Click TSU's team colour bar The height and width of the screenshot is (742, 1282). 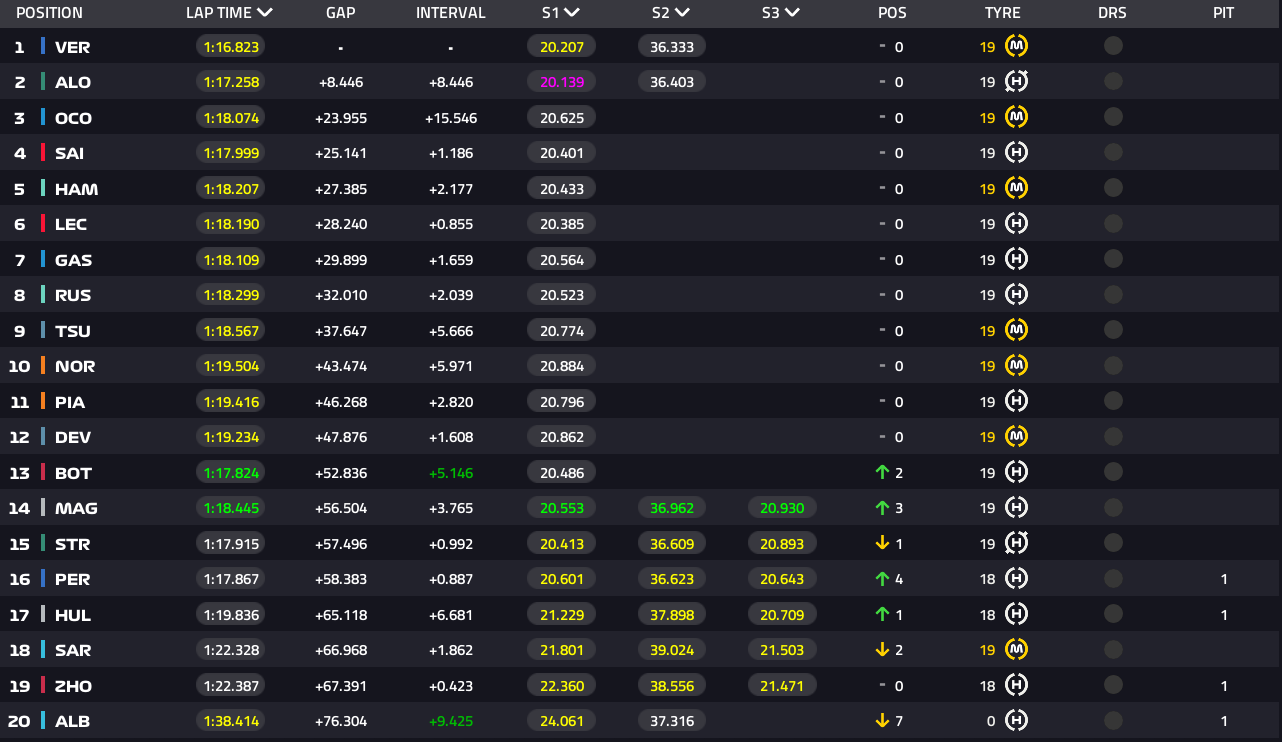[x=43, y=330]
